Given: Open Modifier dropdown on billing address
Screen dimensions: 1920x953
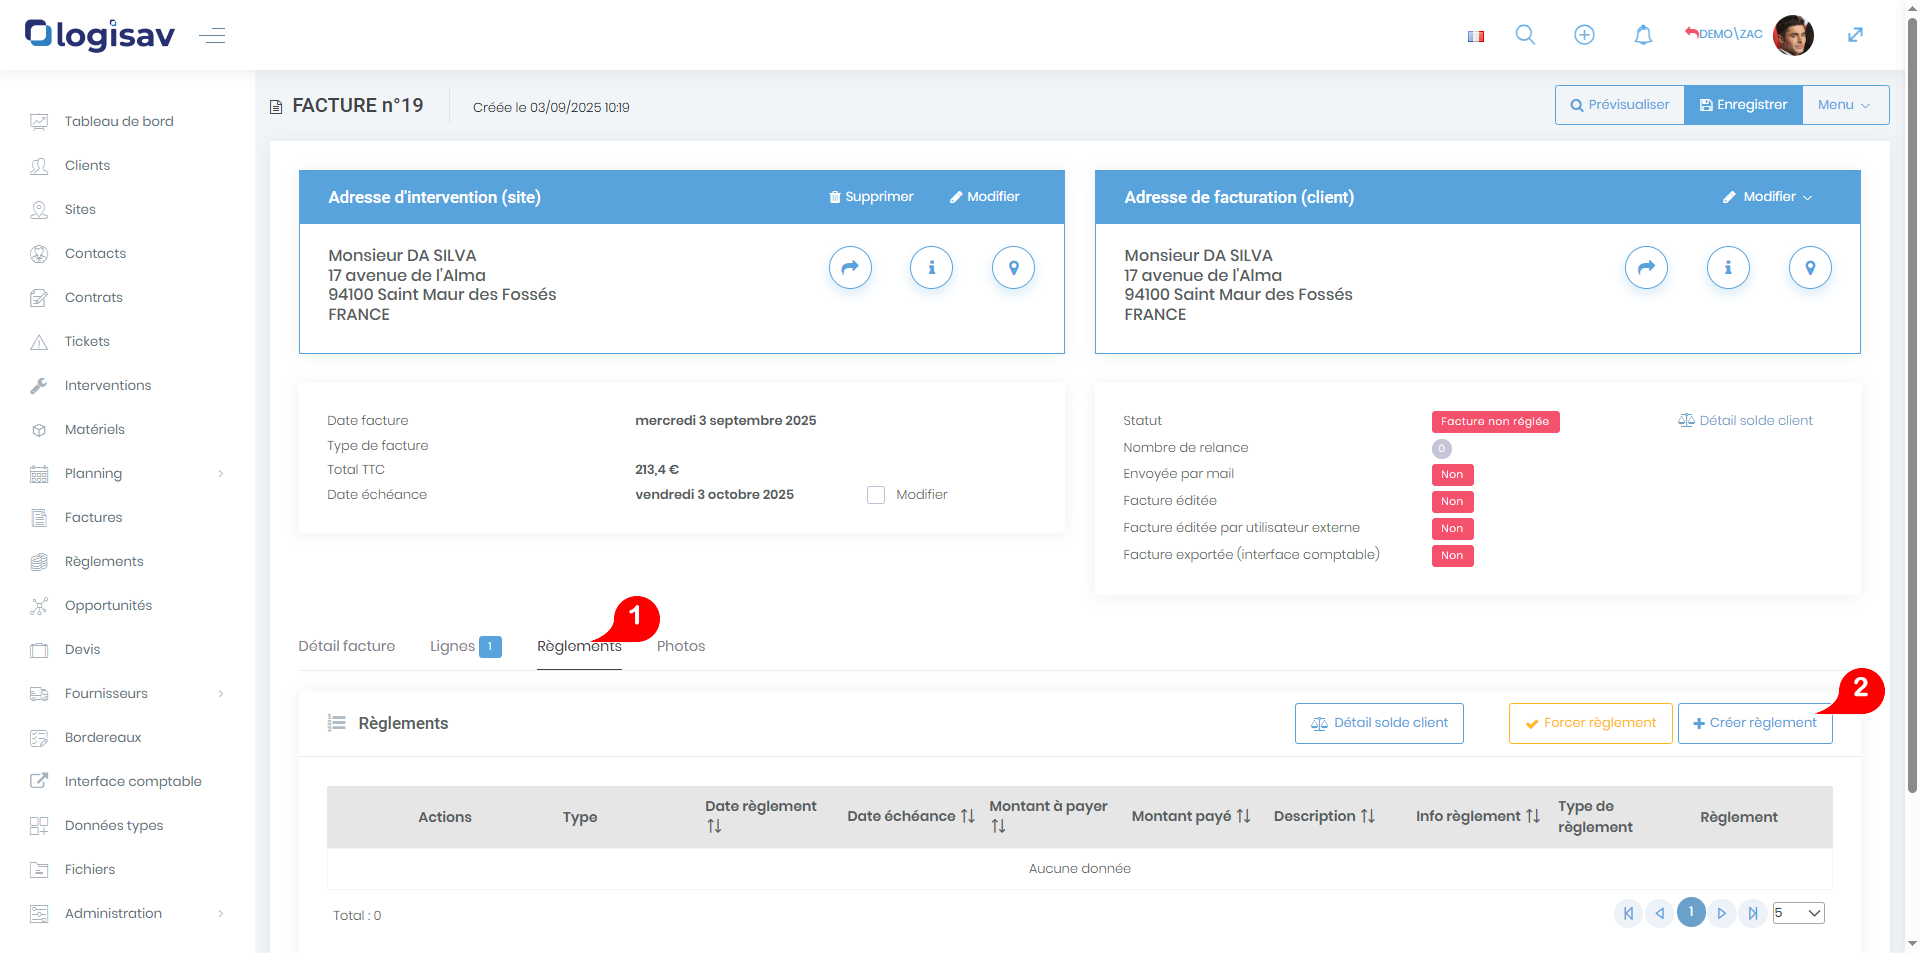Looking at the screenshot, I should tap(1767, 197).
